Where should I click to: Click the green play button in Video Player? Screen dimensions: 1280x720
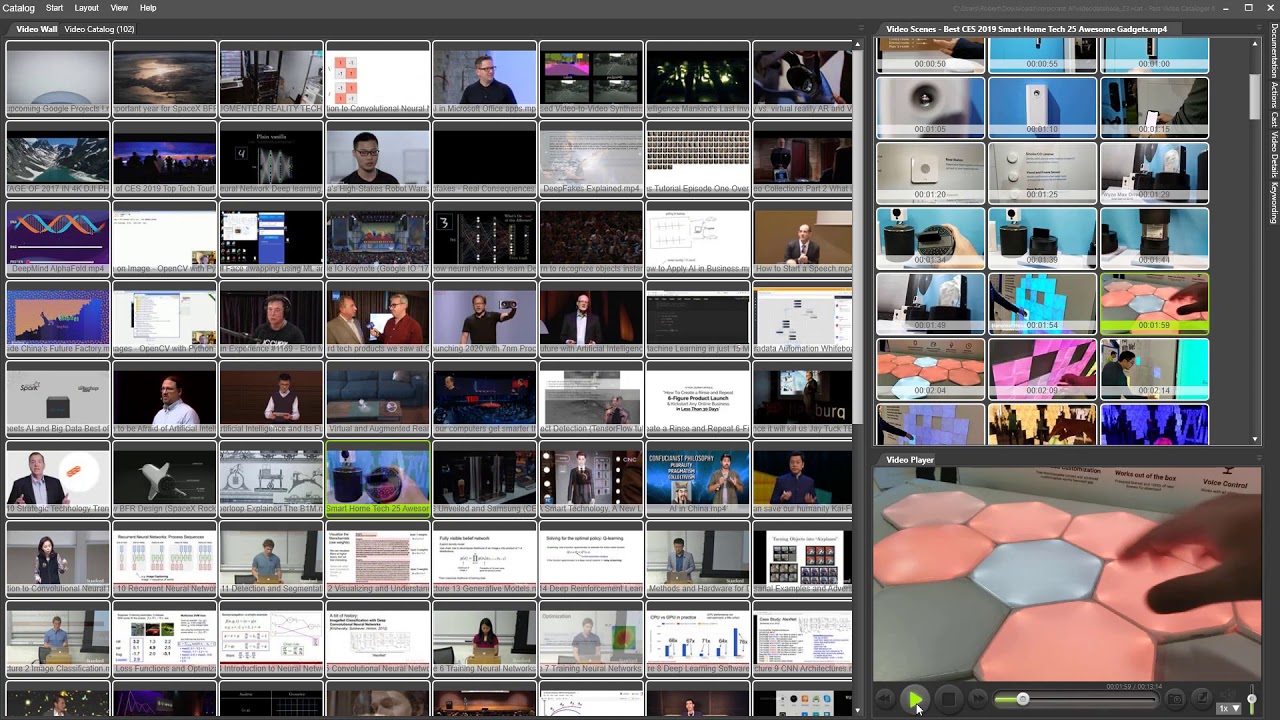pyautogui.click(x=915, y=701)
